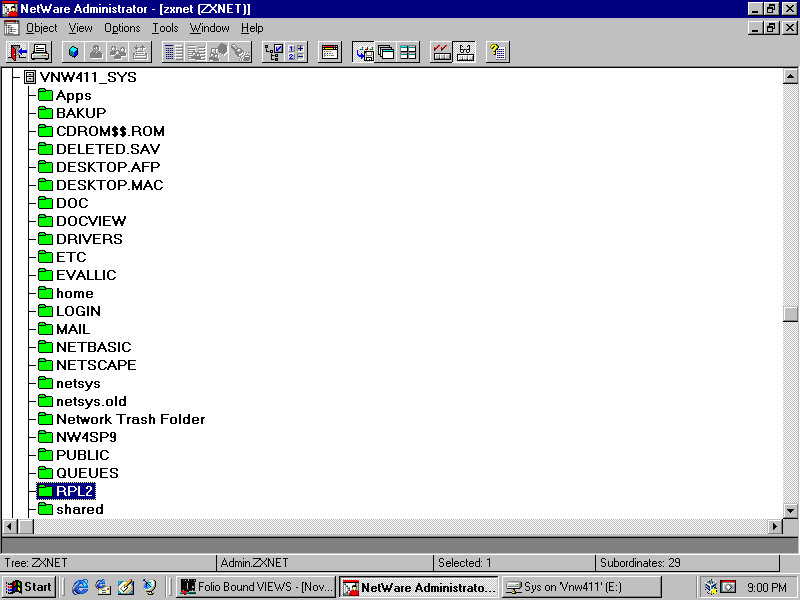Image resolution: width=800 pixels, height=600 pixels.
Task: Click the Start button
Action: pyautogui.click(x=30, y=587)
